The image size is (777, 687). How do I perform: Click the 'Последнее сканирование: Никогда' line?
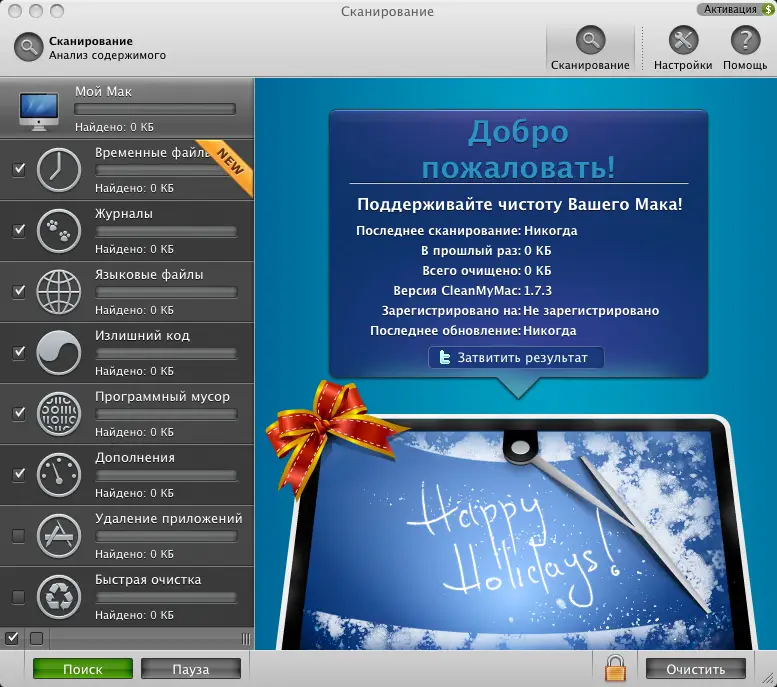click(467, 231)
